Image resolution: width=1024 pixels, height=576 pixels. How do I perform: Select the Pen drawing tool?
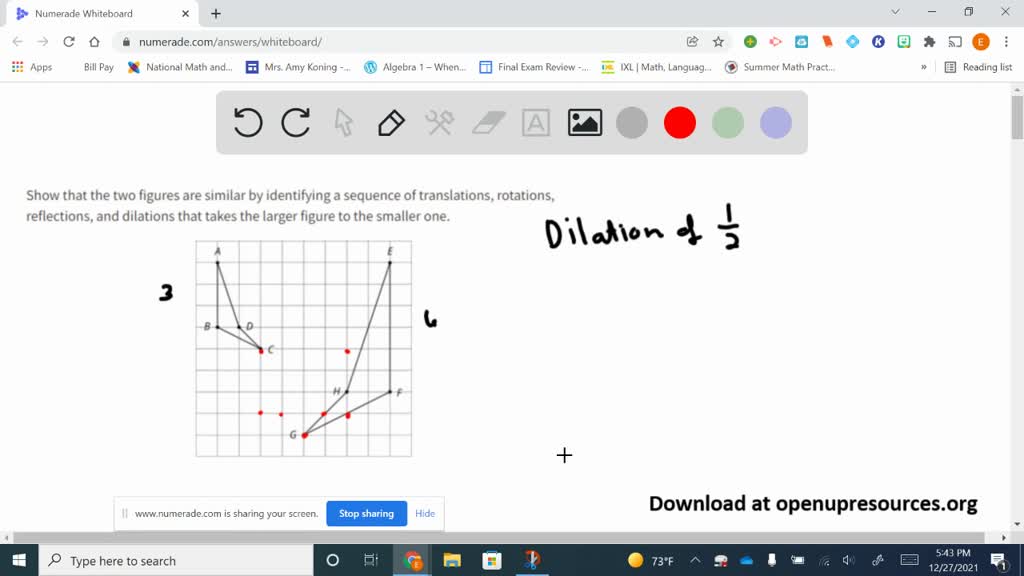click(390, 122)
